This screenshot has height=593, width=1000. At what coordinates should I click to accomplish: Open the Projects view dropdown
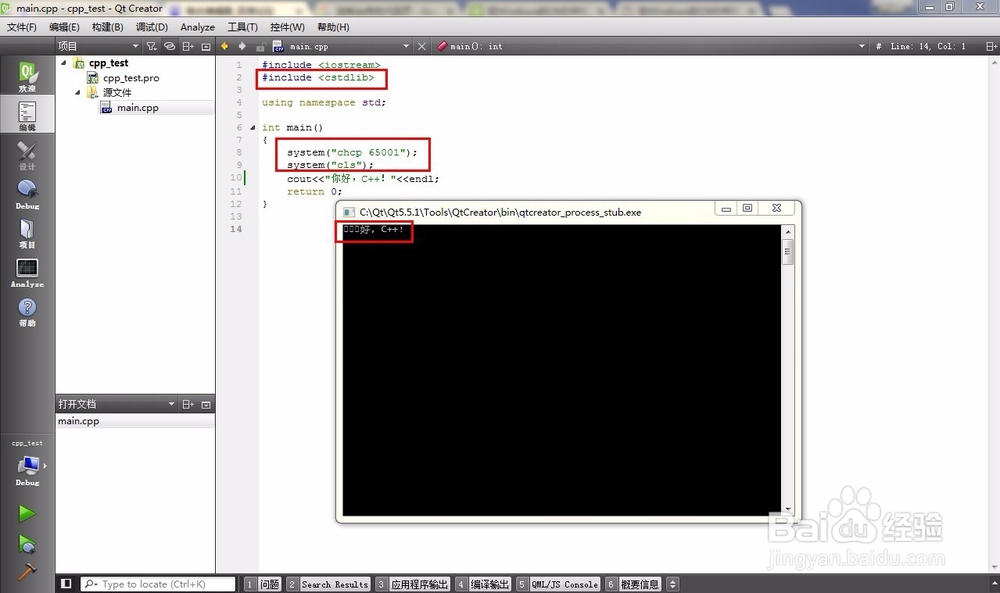click(x=98, y=46)
